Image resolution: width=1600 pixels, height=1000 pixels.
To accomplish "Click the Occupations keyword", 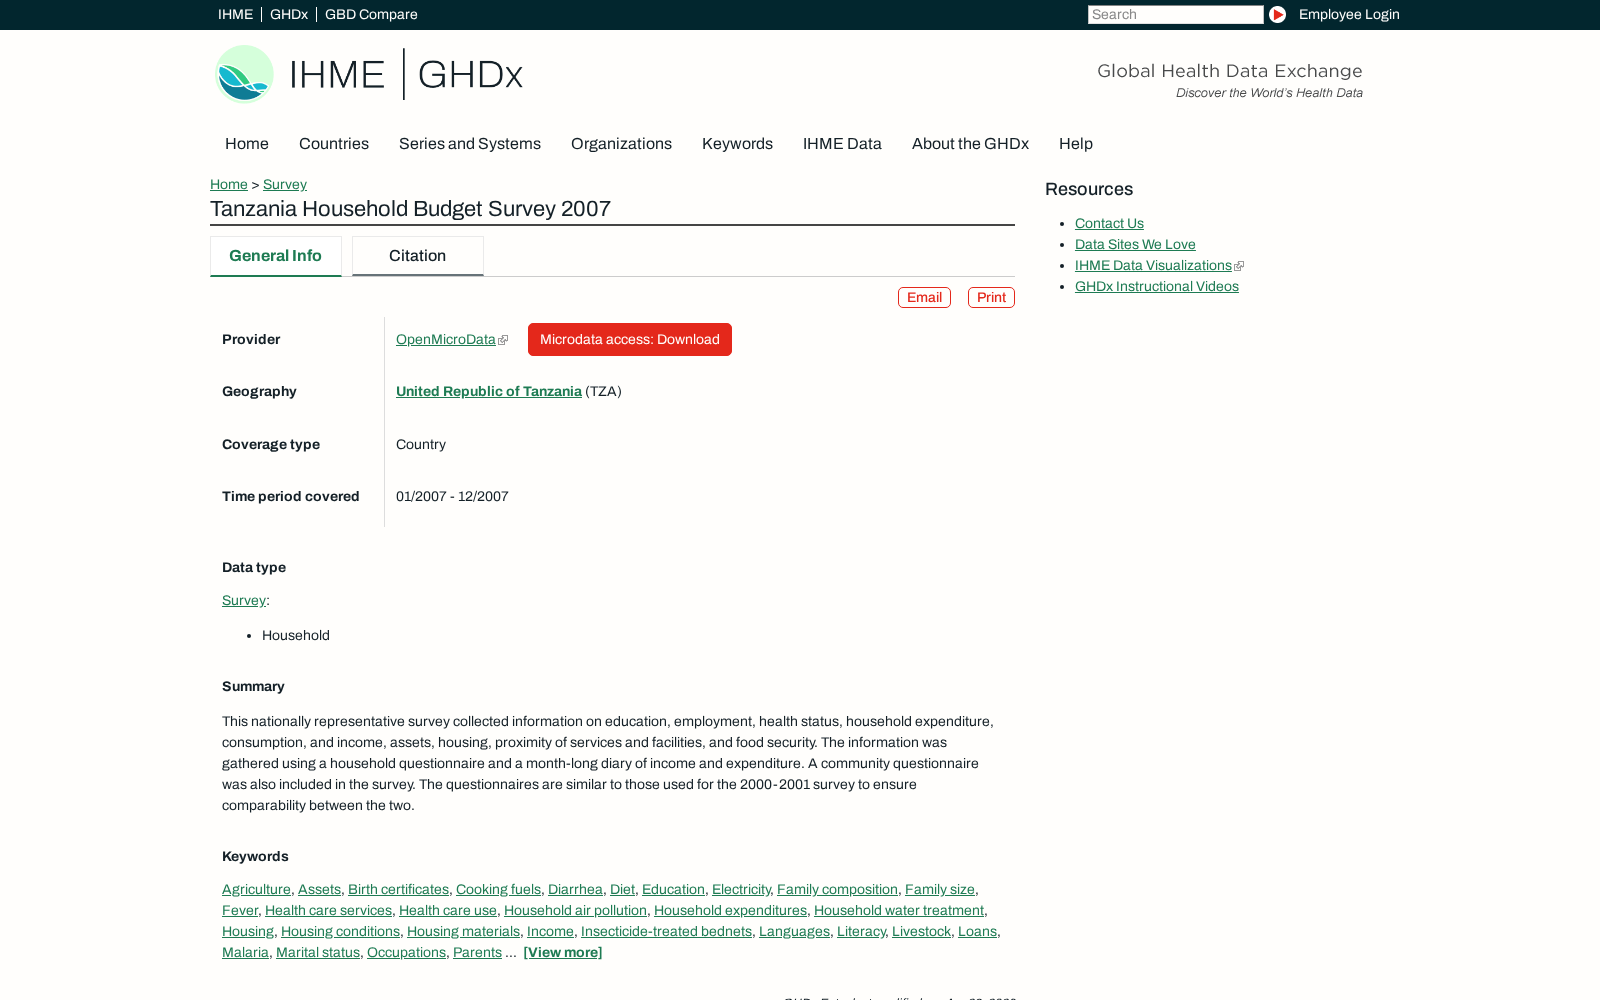I will point(406,952).
